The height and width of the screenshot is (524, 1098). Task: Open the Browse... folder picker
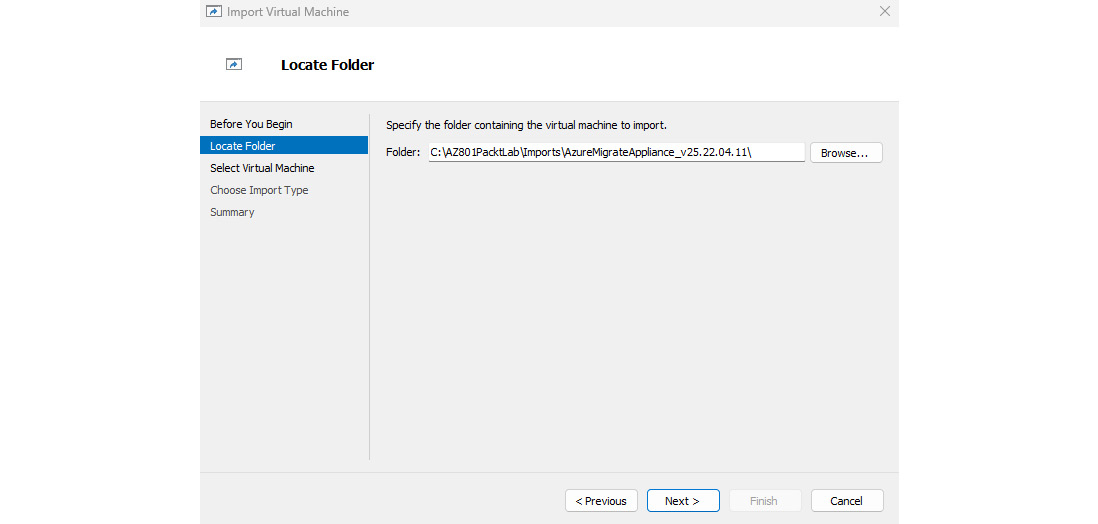point(846,153)
